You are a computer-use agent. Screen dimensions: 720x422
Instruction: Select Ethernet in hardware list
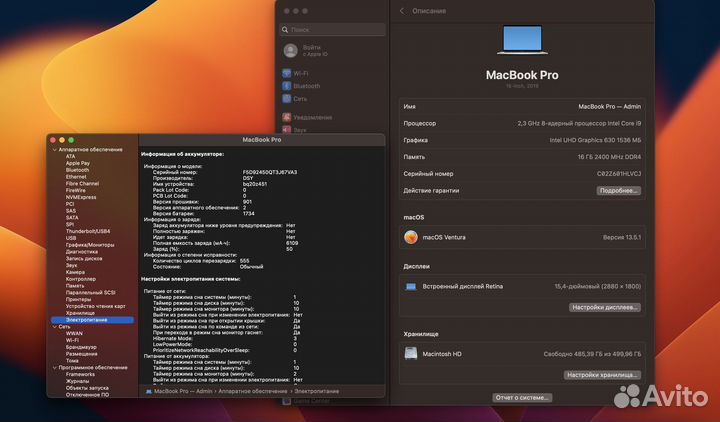[76, 177]
